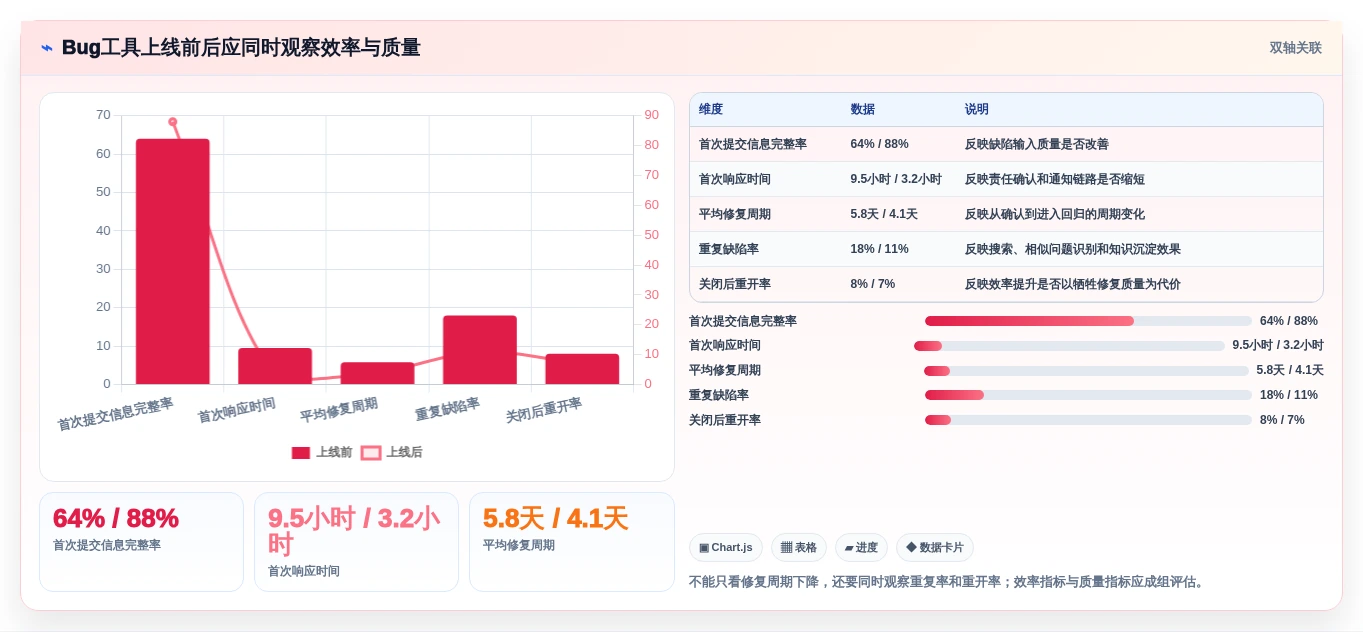This screenshot has height=632, width=1363.
Task: Click the 64% / 88% data card
Action: pos(141,542)
